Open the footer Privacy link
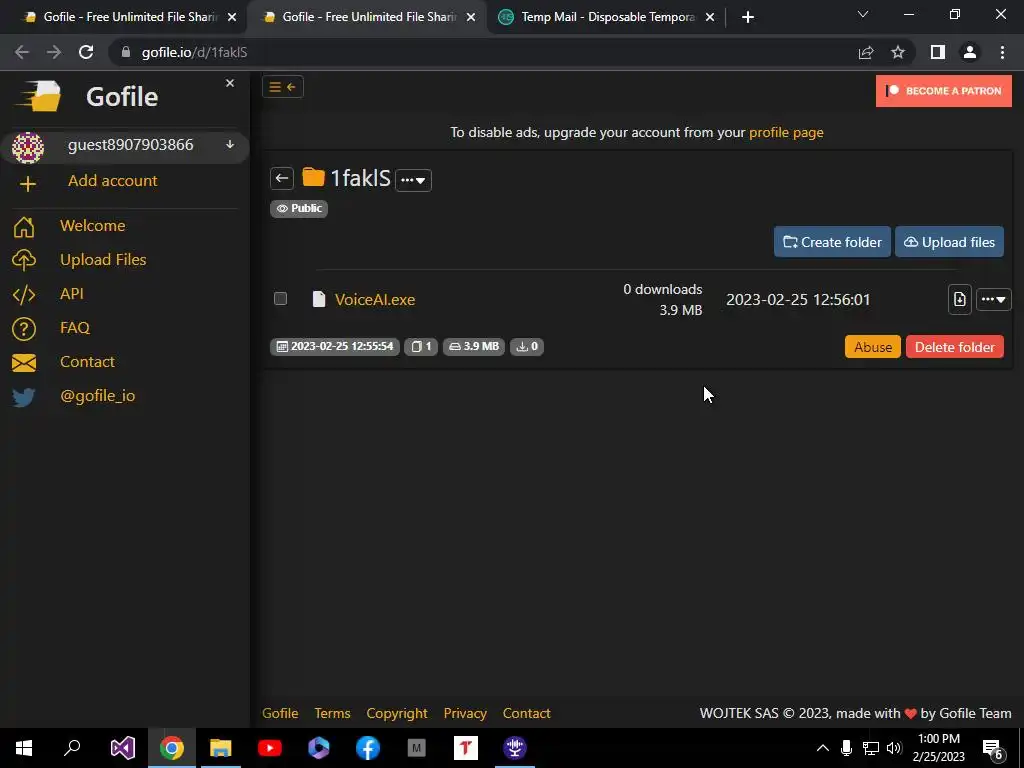The height and width of the screenshot is (768, 1024). coord(465,713)
